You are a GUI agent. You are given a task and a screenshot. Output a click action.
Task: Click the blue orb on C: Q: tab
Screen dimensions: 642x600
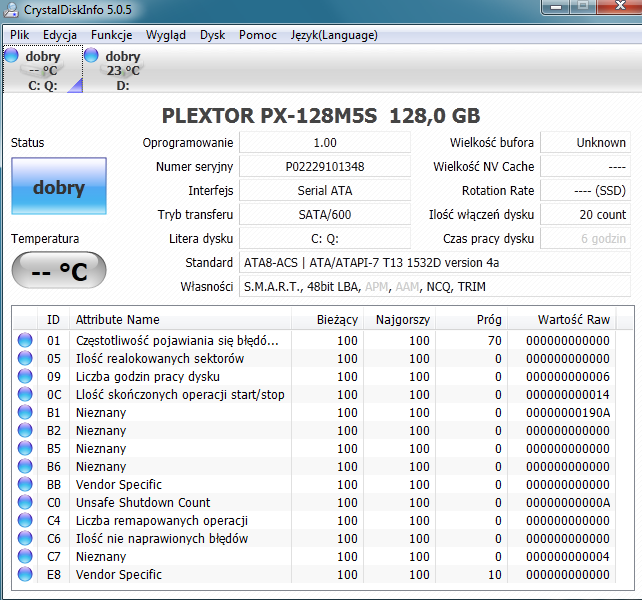coord(11,55)
